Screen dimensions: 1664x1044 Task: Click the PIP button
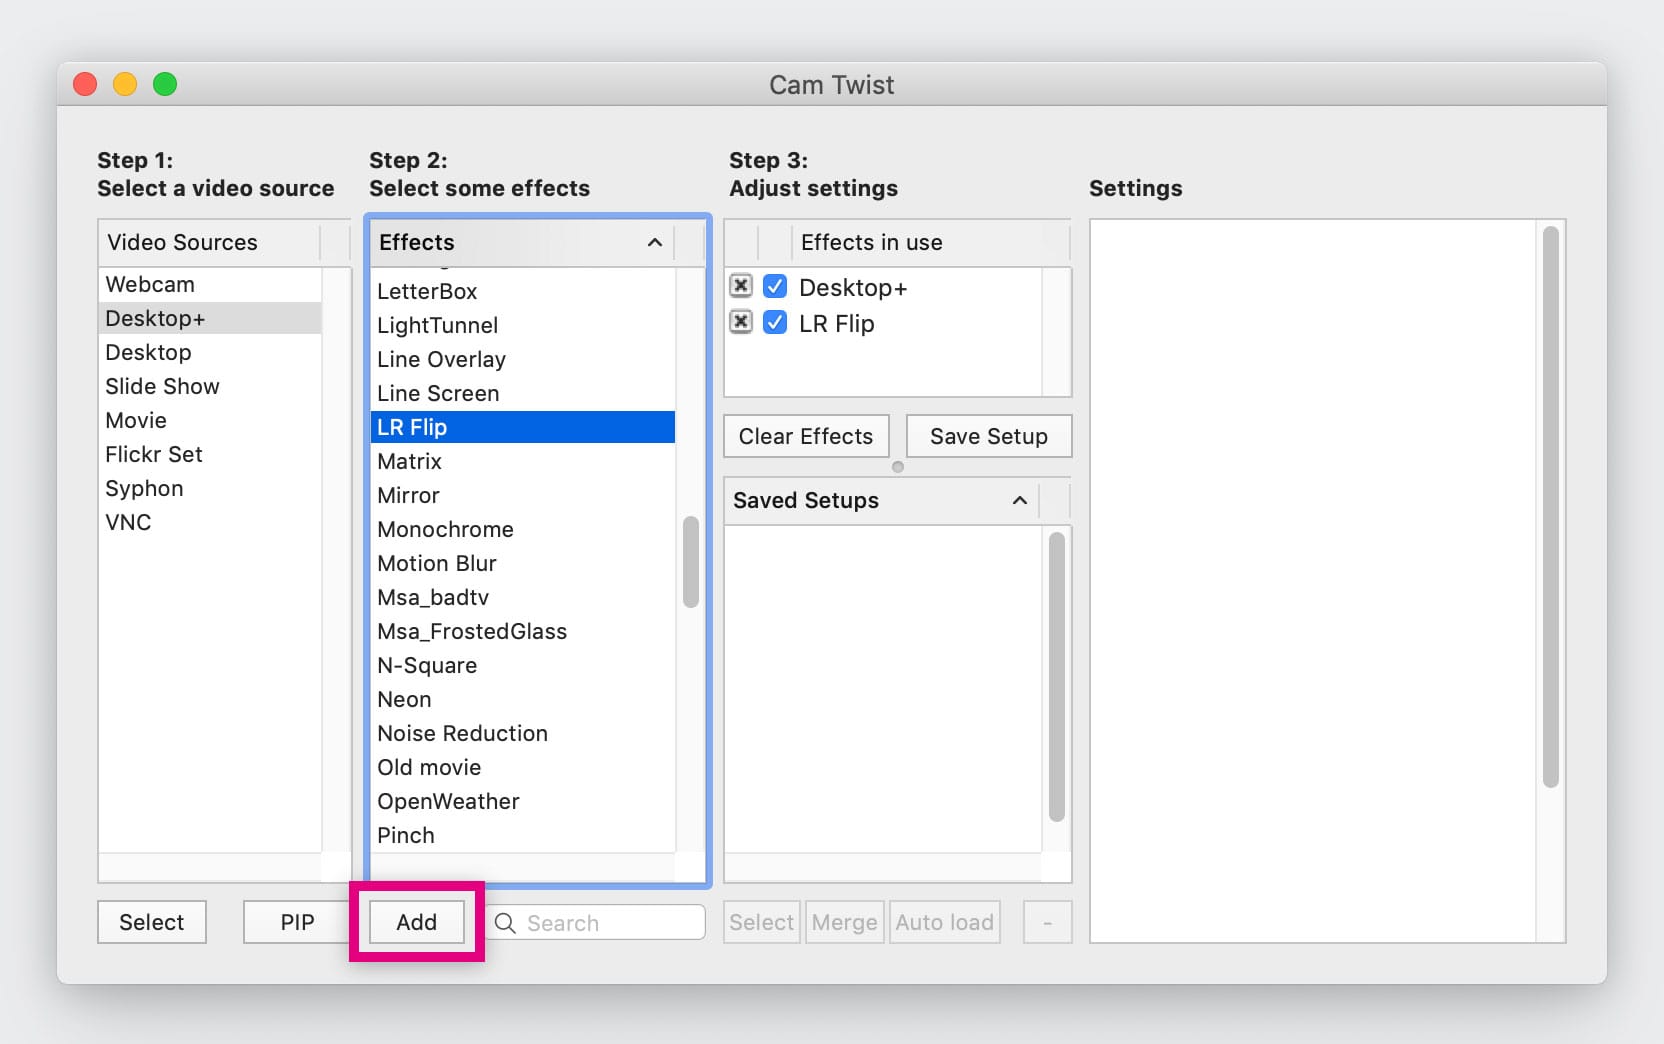tap(297, 922)
